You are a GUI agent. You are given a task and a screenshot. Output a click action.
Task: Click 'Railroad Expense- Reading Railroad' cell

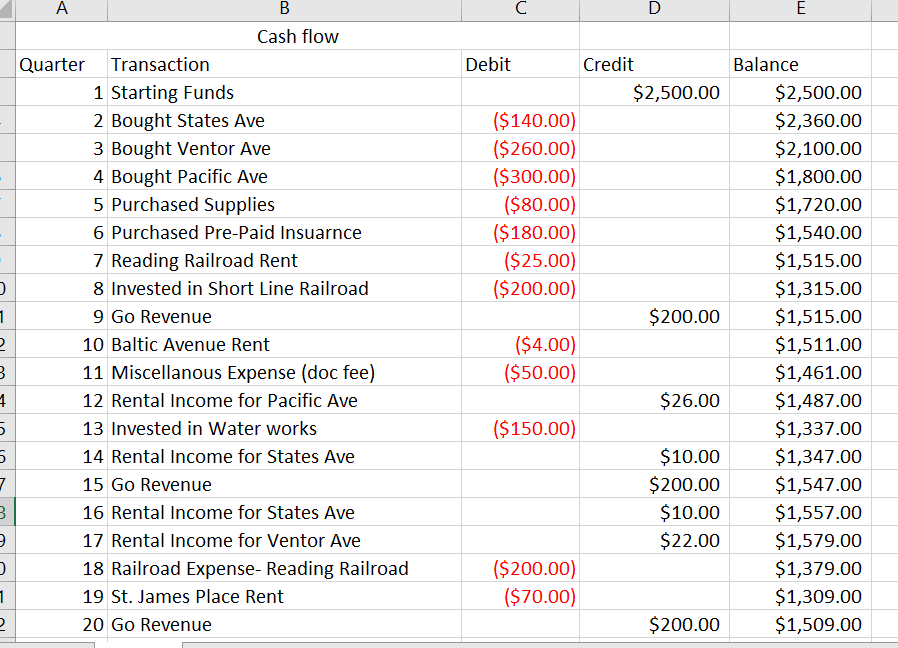click(x=284, y=568)
